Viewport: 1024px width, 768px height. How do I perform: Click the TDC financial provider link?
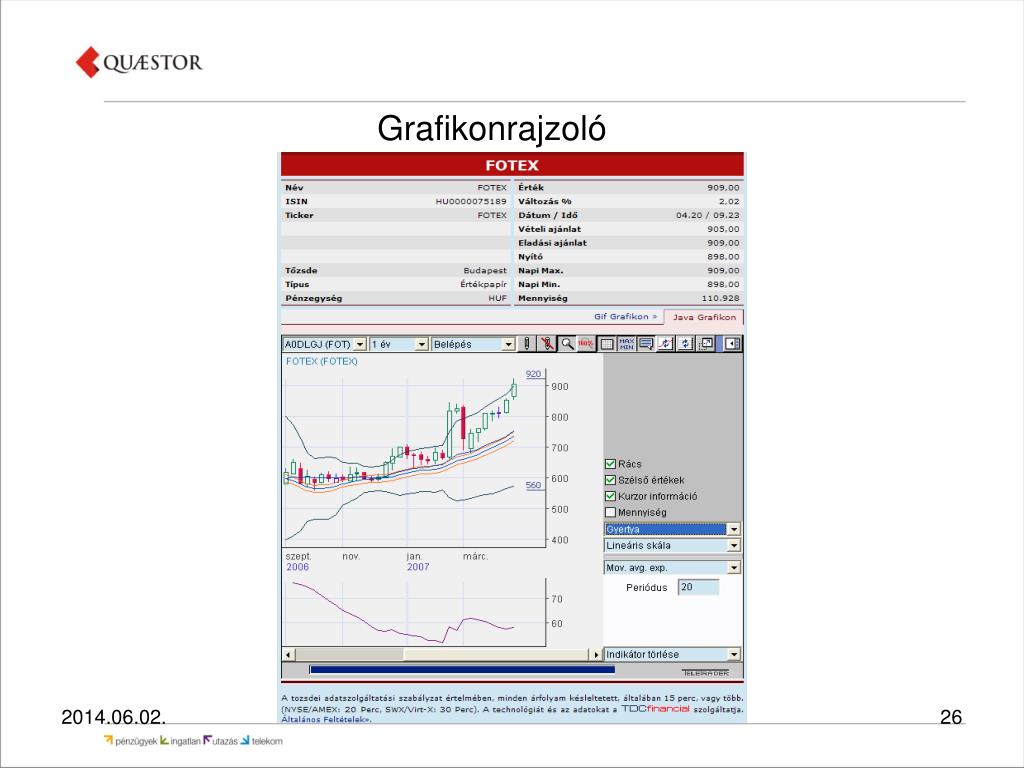[x=655, y=709]
